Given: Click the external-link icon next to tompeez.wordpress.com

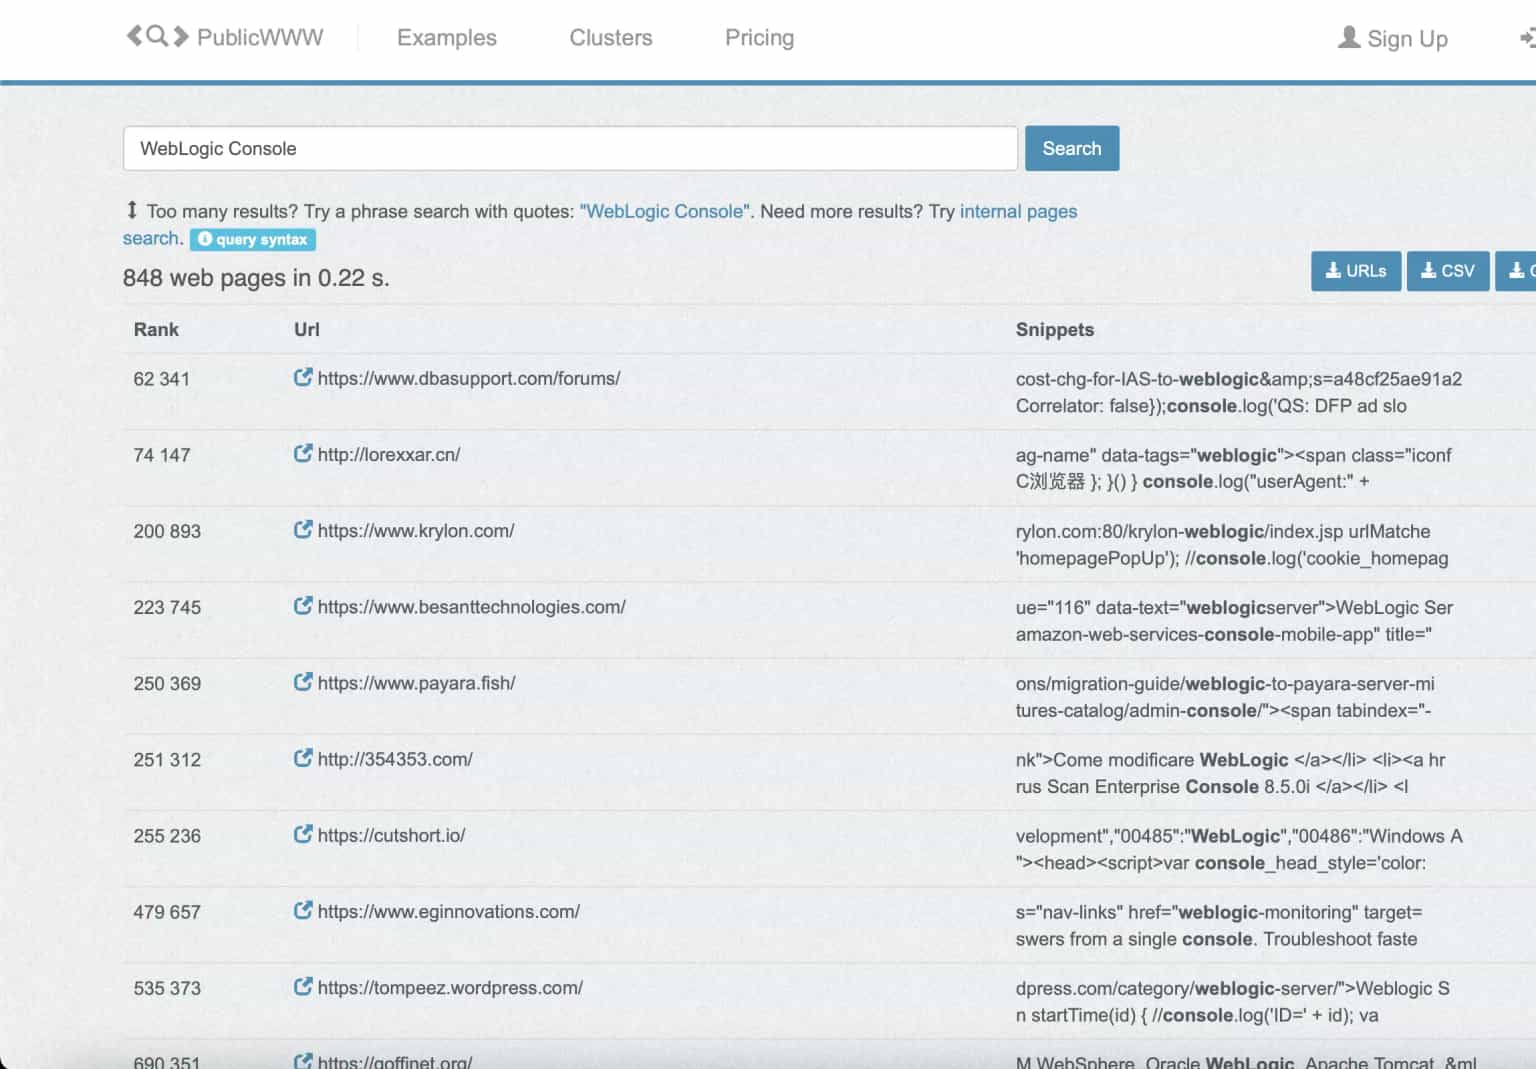Looking at the screenshot, I should point(302,987).
